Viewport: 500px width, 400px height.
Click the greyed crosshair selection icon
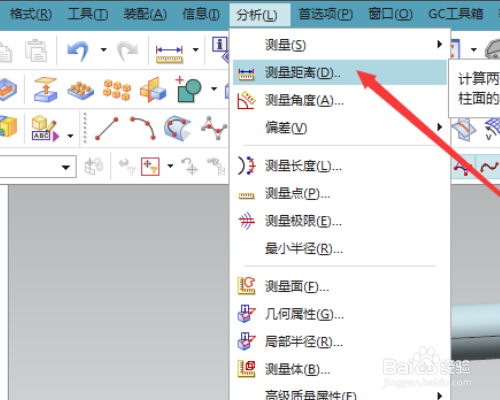tap(189, 166)
